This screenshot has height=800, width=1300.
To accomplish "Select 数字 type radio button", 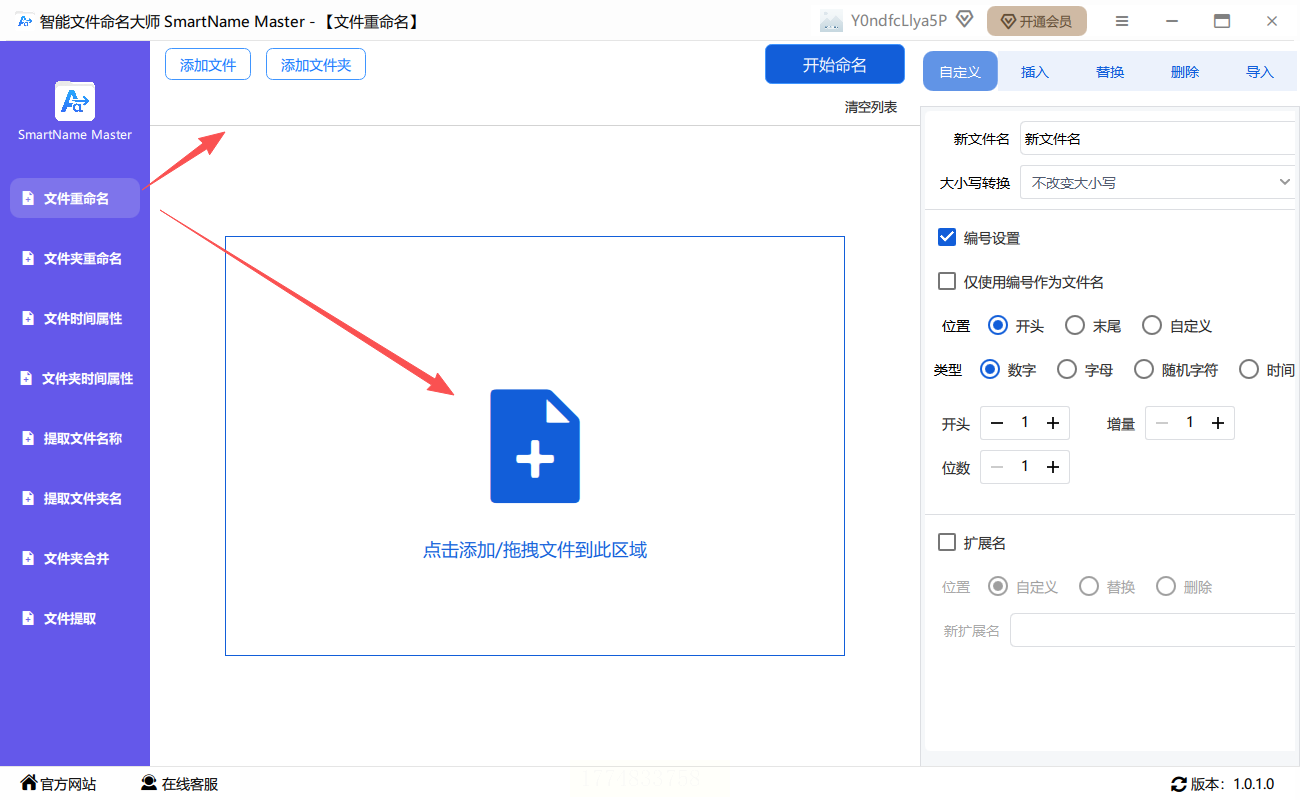I will pos(990,369).
